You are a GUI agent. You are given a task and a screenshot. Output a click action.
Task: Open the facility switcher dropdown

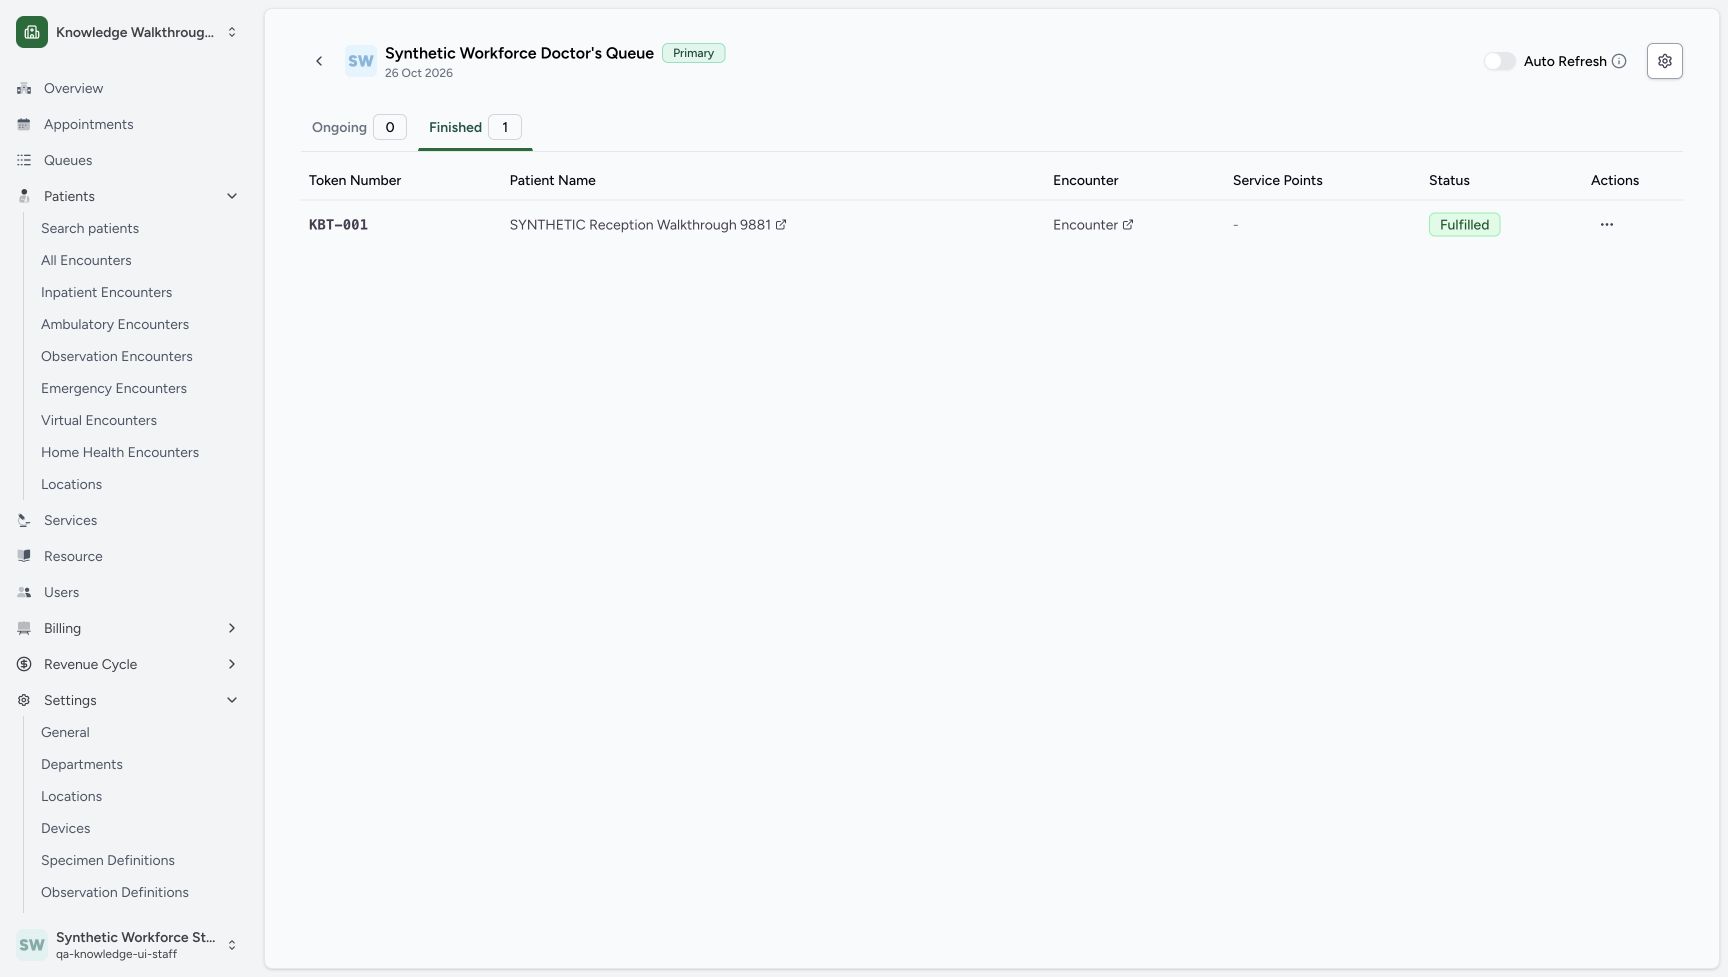[x=128, y=32]
